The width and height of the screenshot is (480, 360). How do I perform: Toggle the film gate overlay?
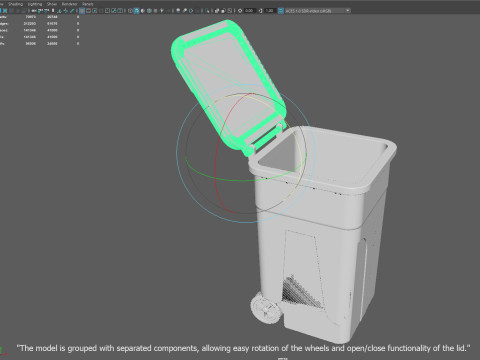pyautogui.click(x=88, y=11)
